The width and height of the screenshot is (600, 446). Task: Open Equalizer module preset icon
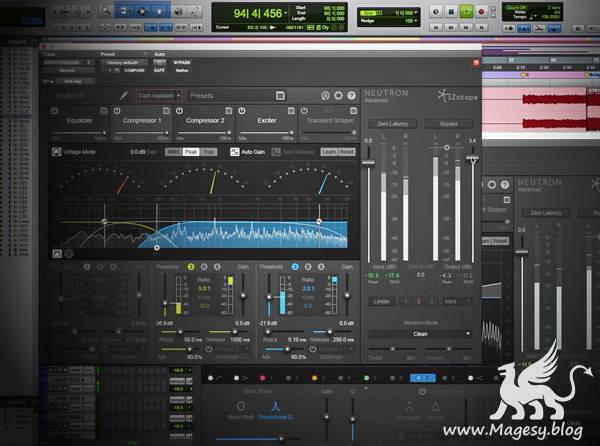(104, 111)
